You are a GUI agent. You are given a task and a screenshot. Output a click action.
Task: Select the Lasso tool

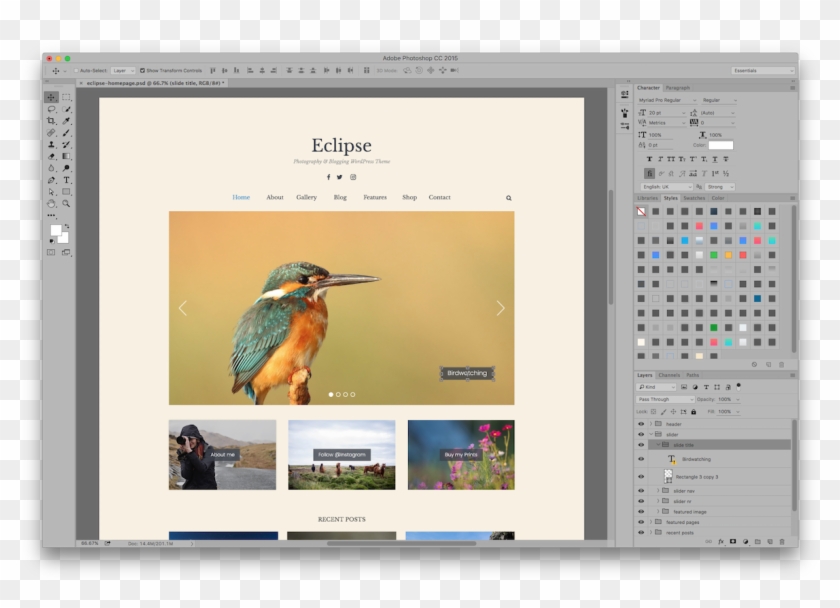(x=49, y=110)
